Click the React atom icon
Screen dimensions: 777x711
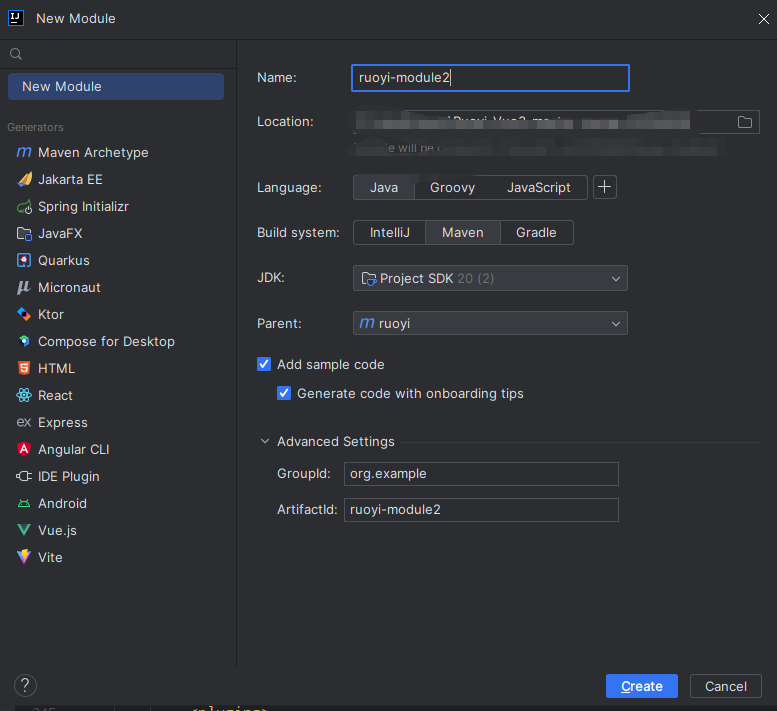tap(24, 395)
